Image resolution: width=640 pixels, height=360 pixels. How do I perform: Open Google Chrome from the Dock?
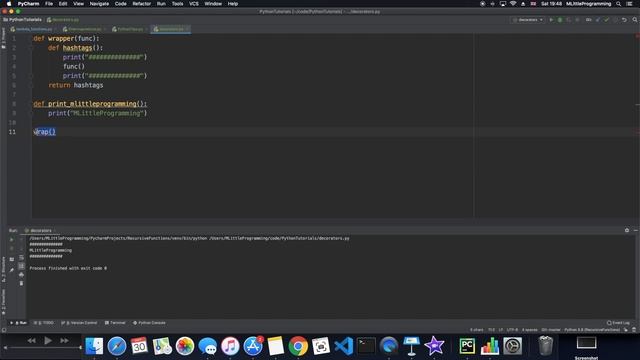pos(298,346)
